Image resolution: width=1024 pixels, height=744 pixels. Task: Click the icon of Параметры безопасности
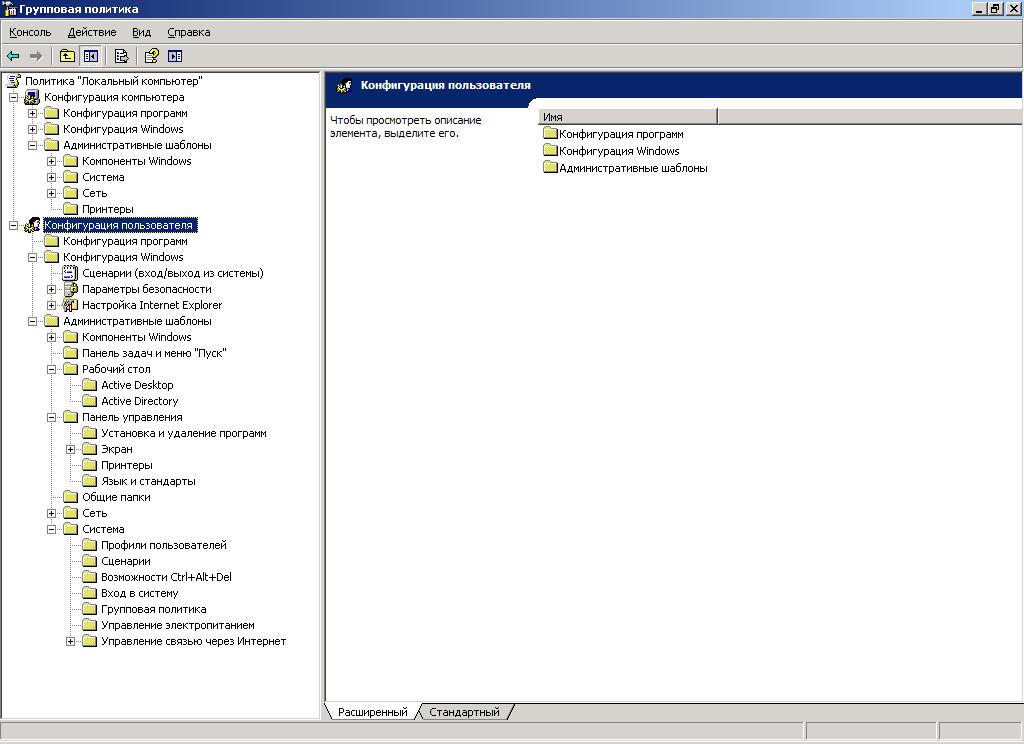[70, 289]
